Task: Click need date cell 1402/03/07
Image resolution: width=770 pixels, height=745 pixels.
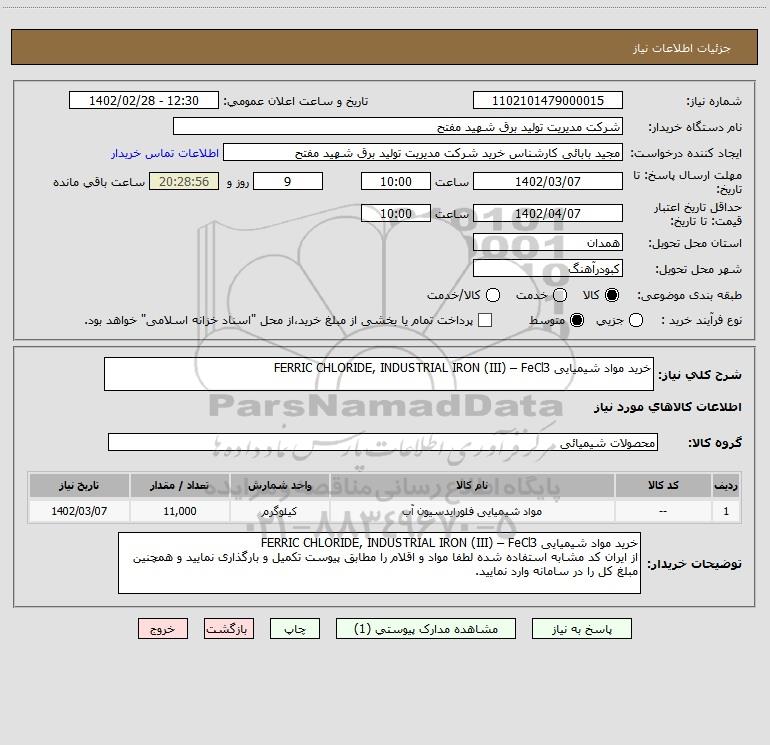Action: pyautogui.click(x=79, y=511)
